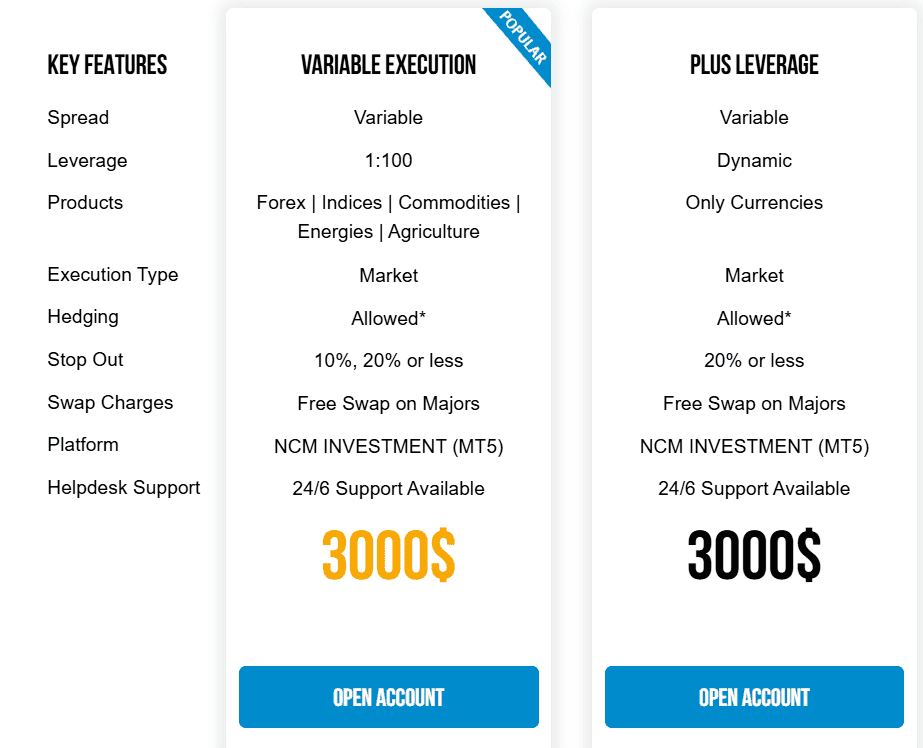This screenshot has height=748, width=923.
Task: Select the 24/6 Support Available text
Action: (388, 489)
